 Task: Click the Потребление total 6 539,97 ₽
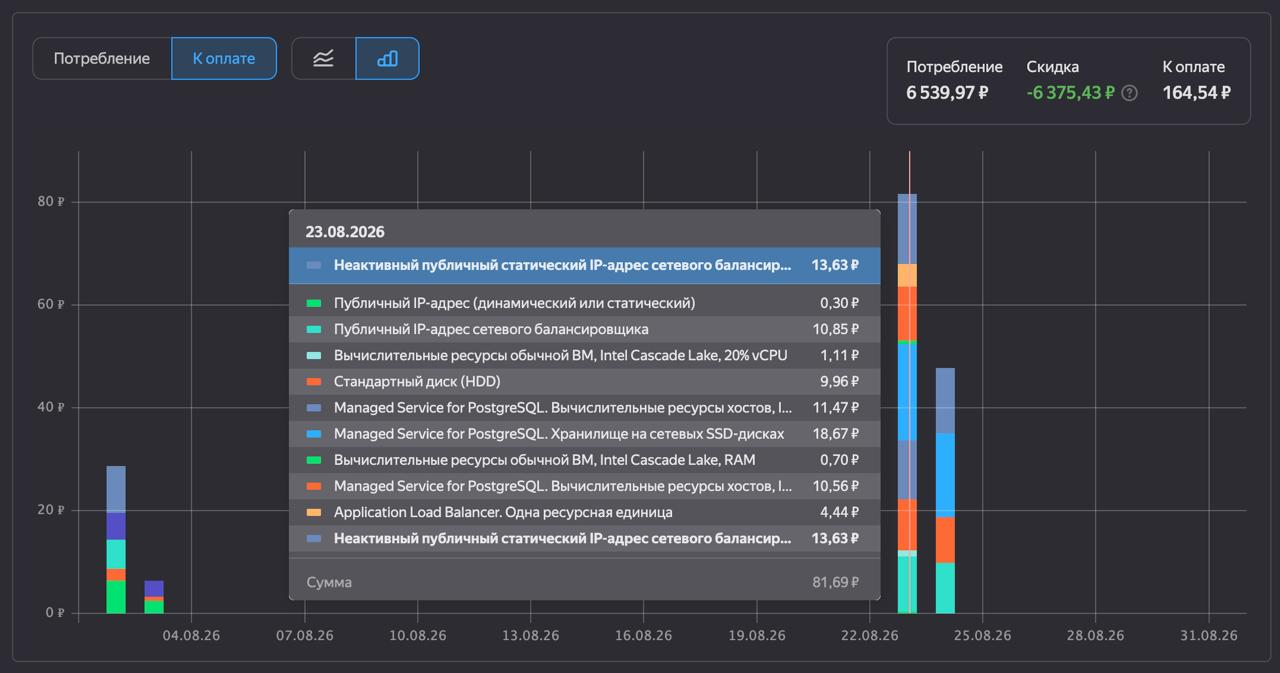tap(948, 93)
